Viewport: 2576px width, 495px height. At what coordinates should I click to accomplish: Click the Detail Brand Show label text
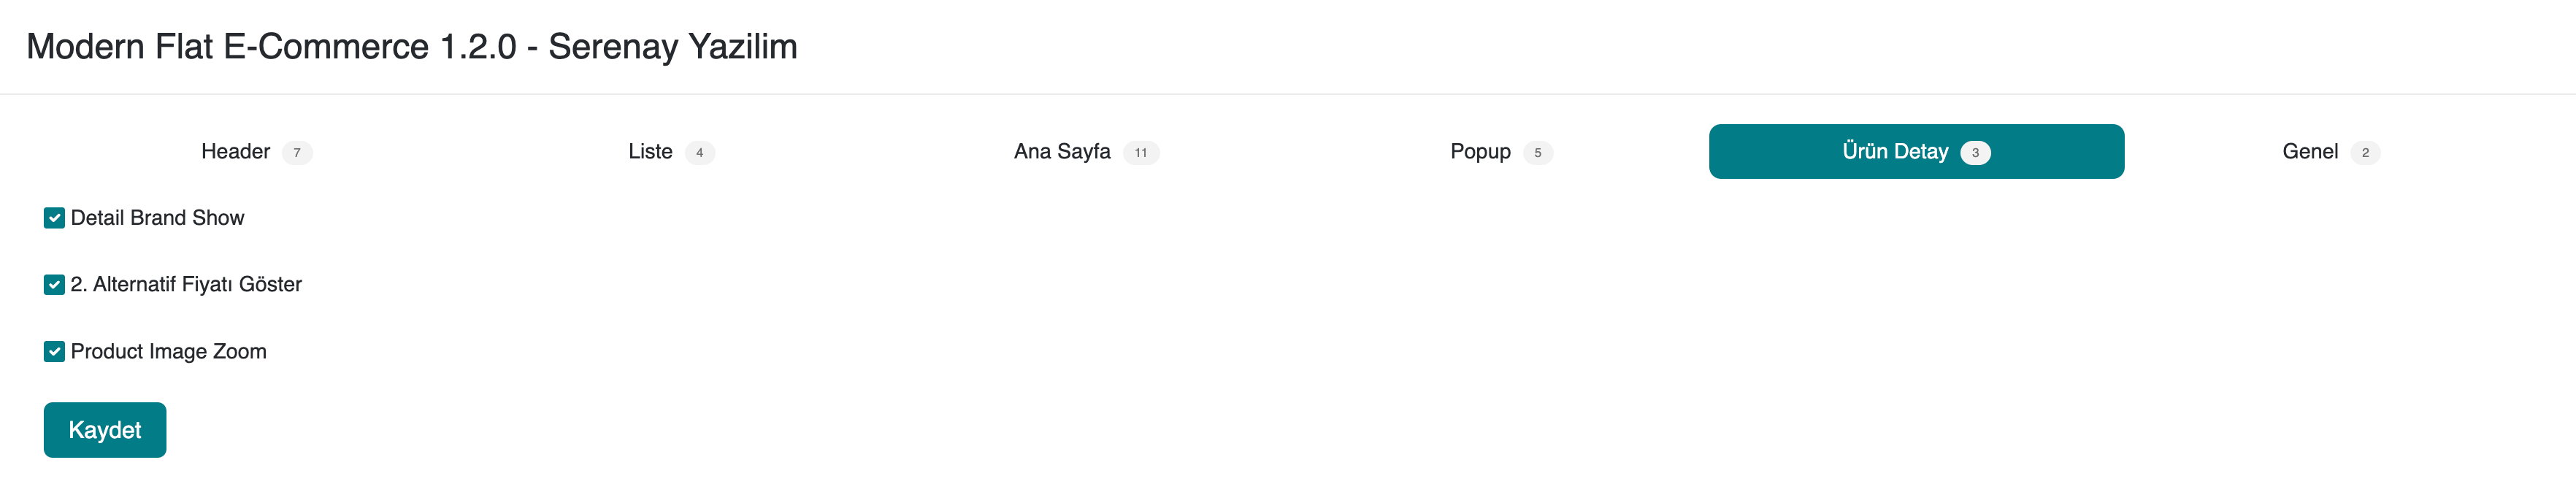(157, 218)
